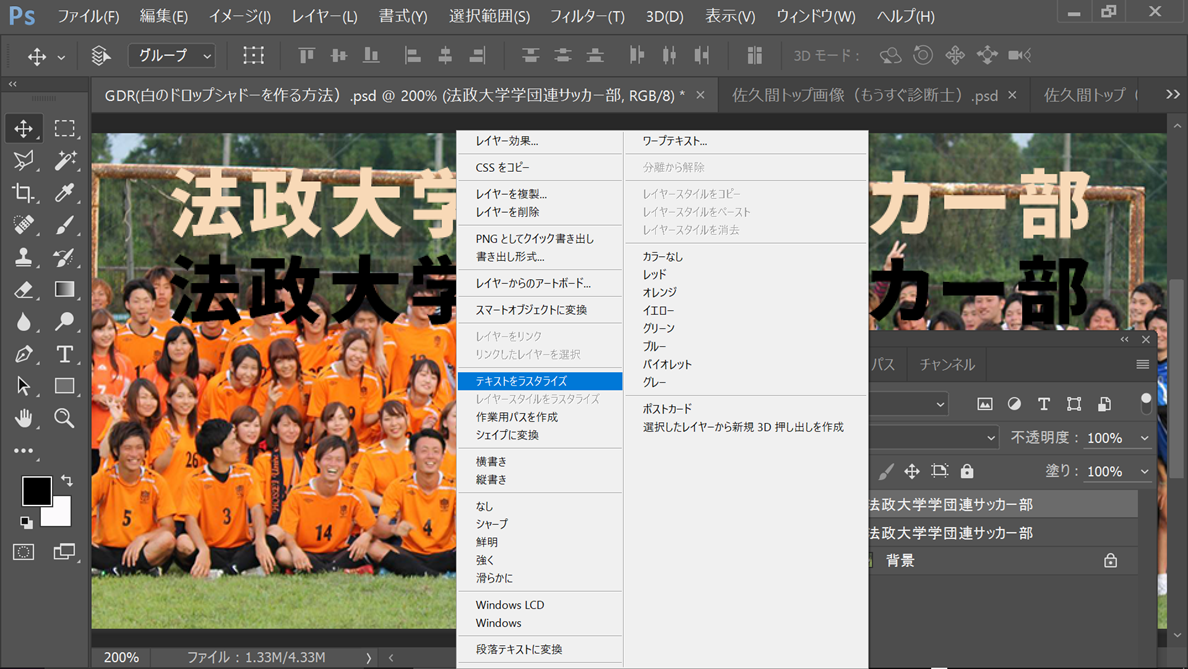Select the Path Selection tool
The image size is (1188, 669).
tap(23, 386)
